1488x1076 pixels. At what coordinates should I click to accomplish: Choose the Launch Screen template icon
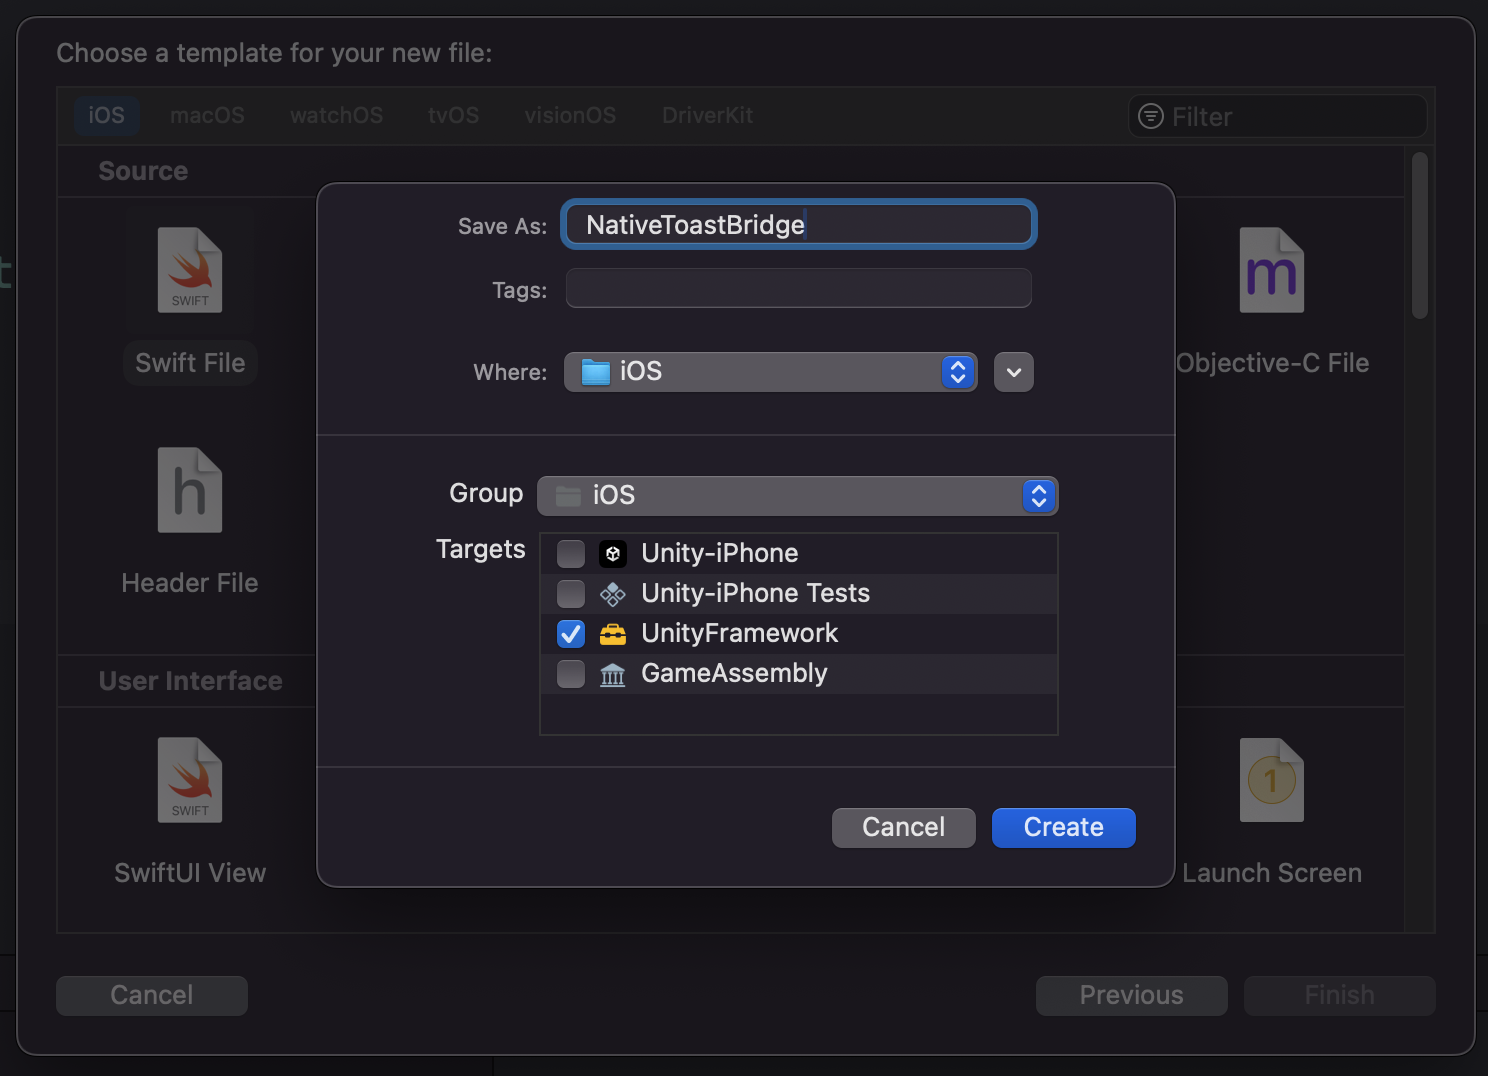coord(1272,780)
